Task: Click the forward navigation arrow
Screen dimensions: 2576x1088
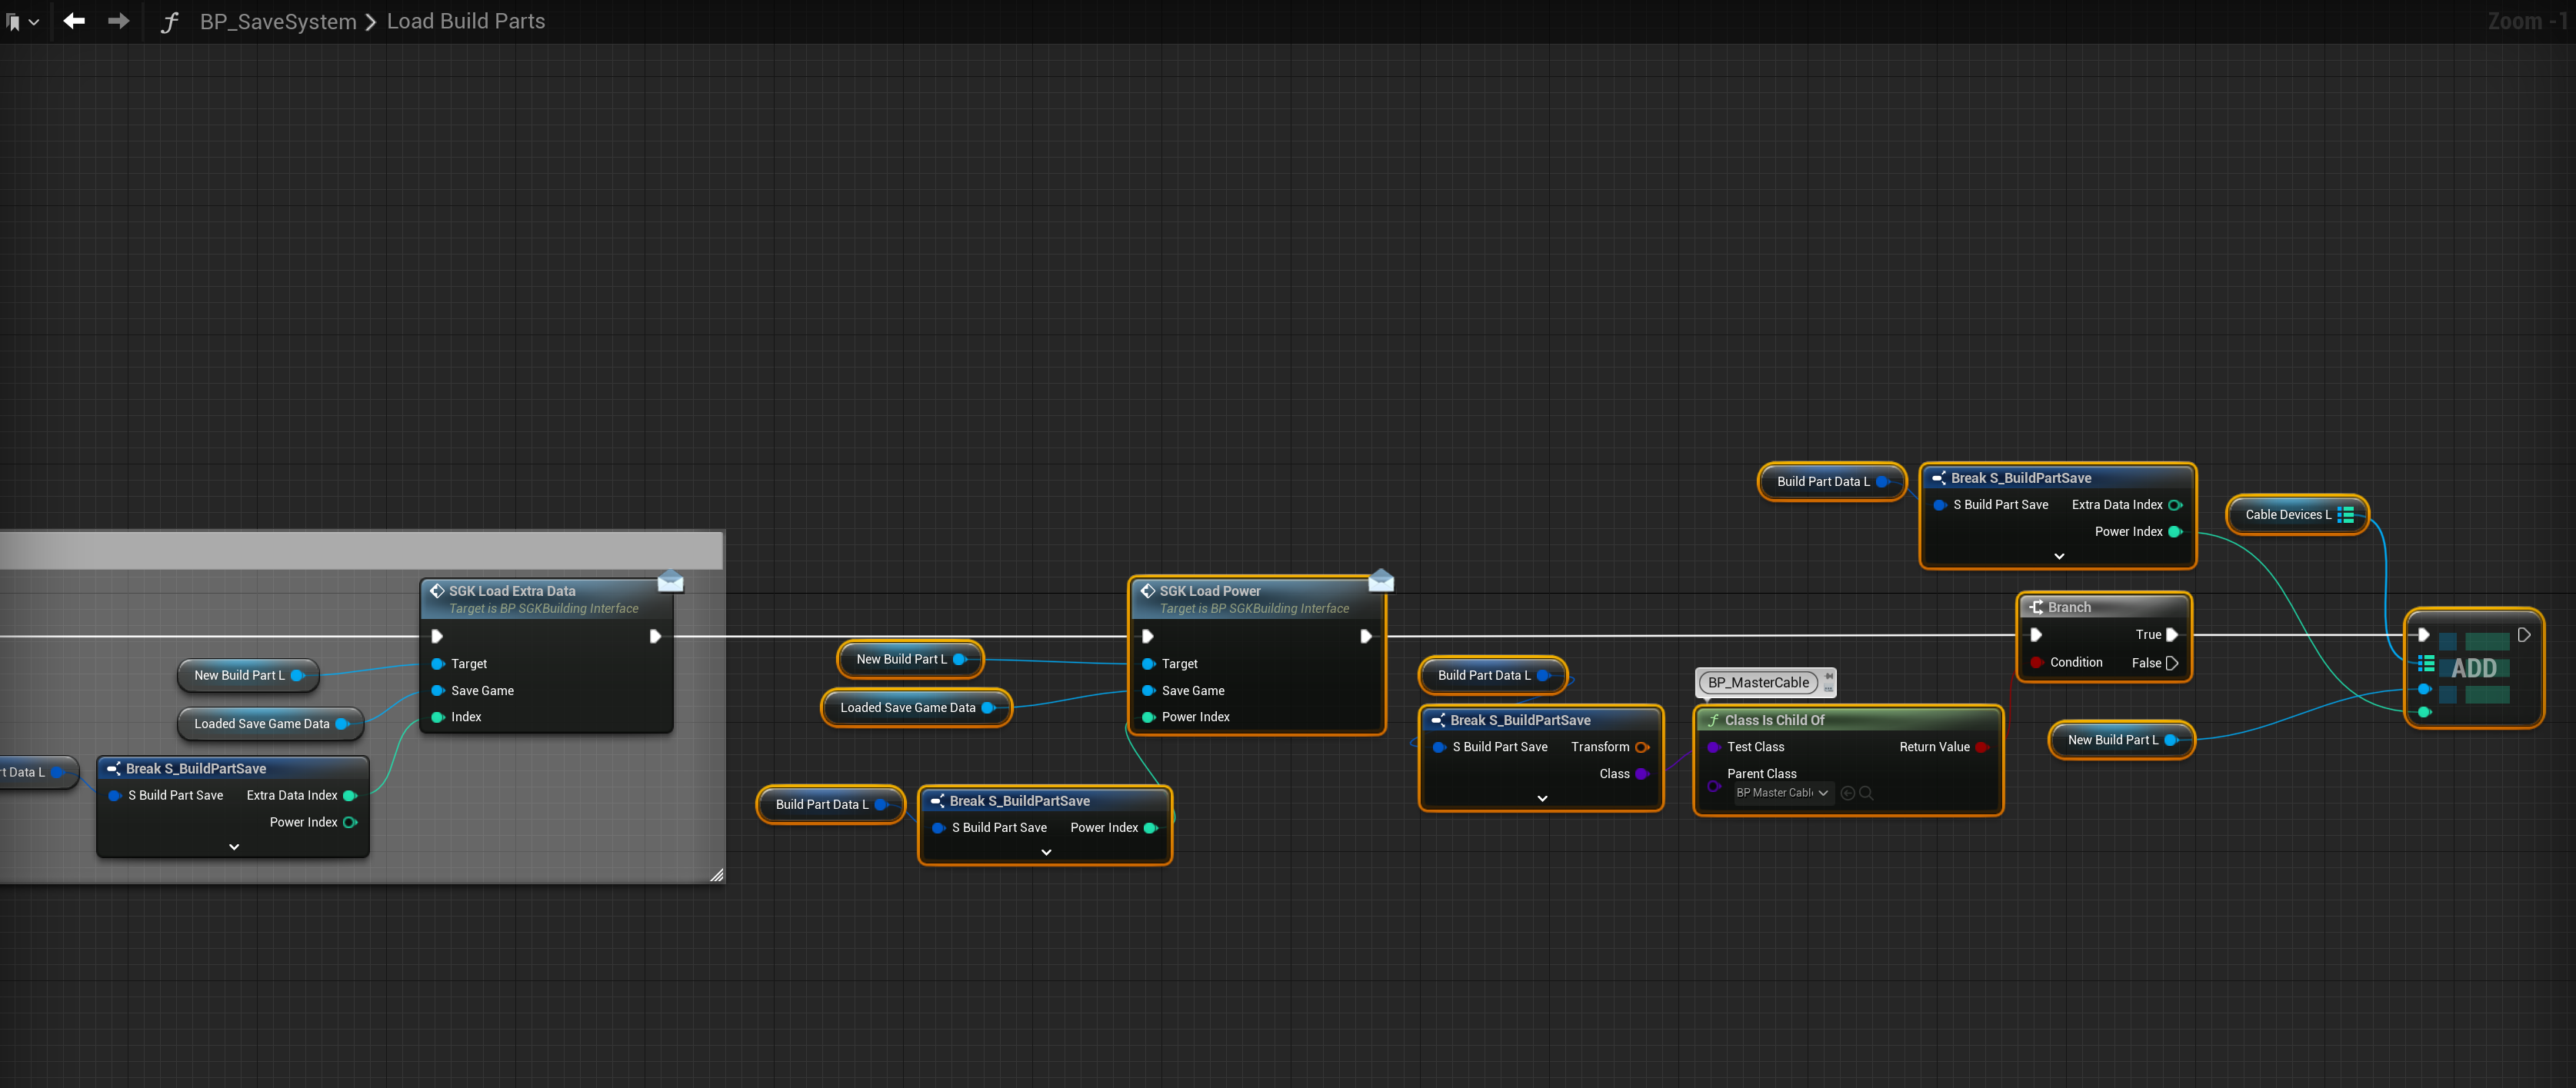Action: (118, 21)
